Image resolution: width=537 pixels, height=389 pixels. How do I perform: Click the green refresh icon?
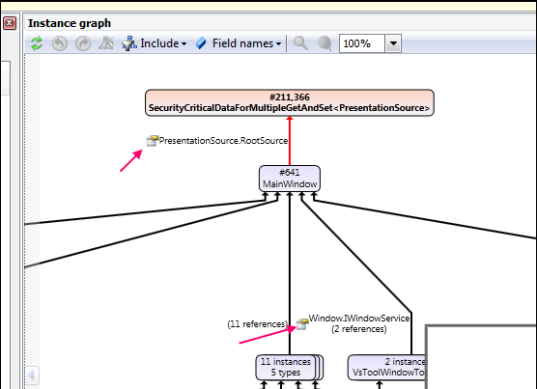[37, 43]
